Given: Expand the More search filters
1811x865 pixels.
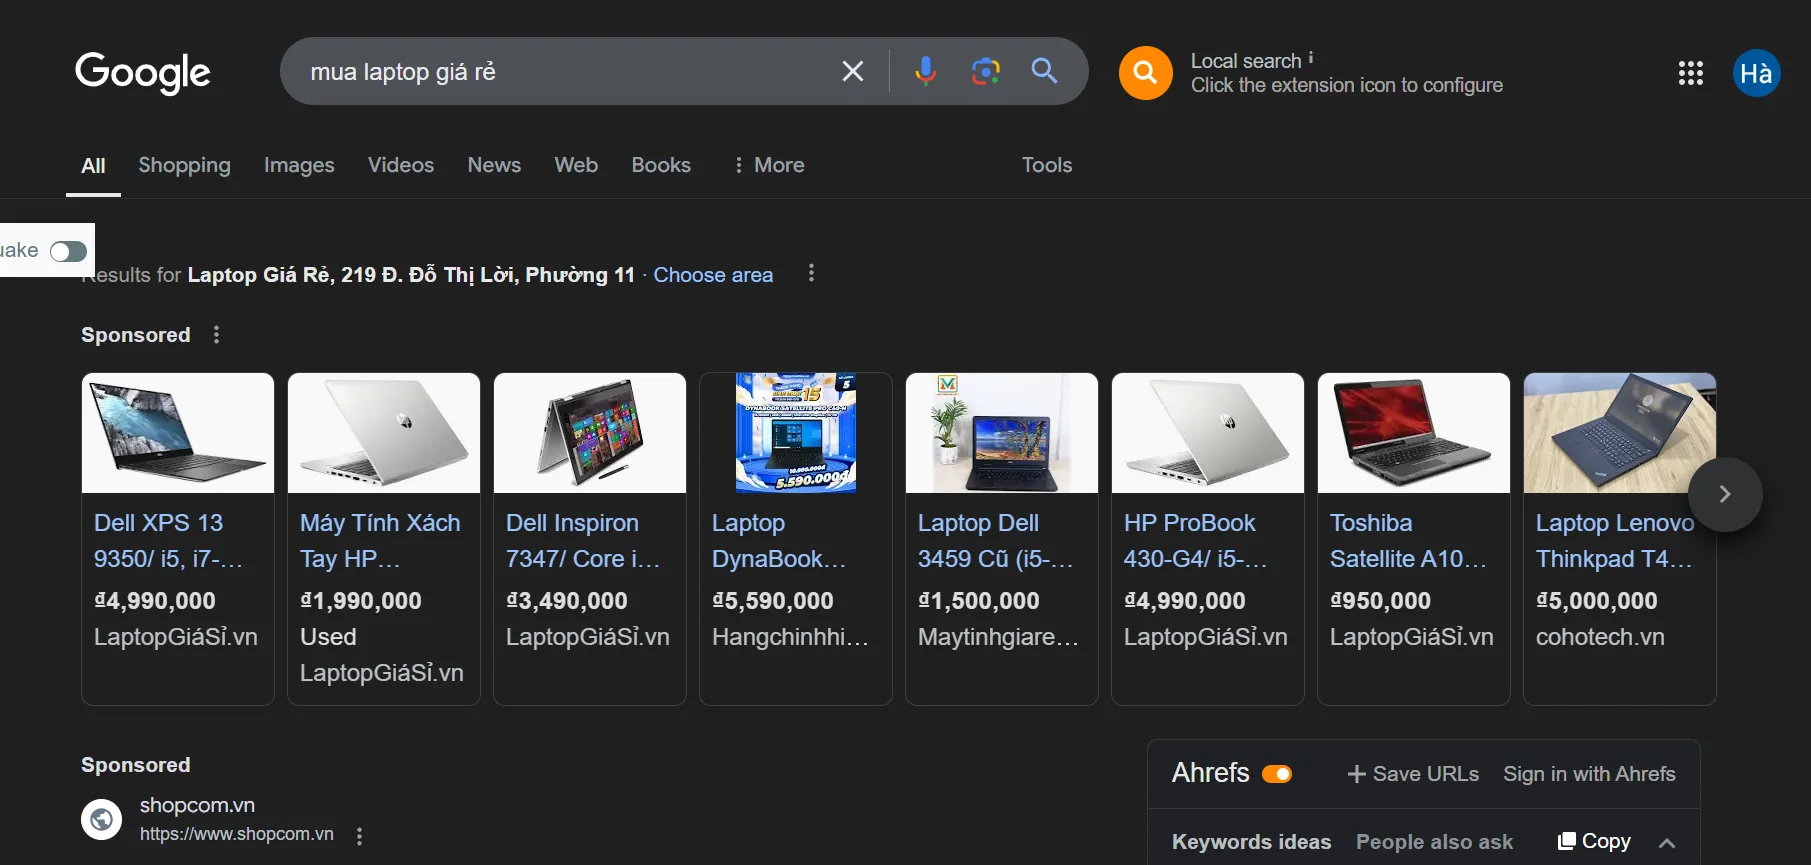Looking at the screenshot, I should (x=769, y=165).
